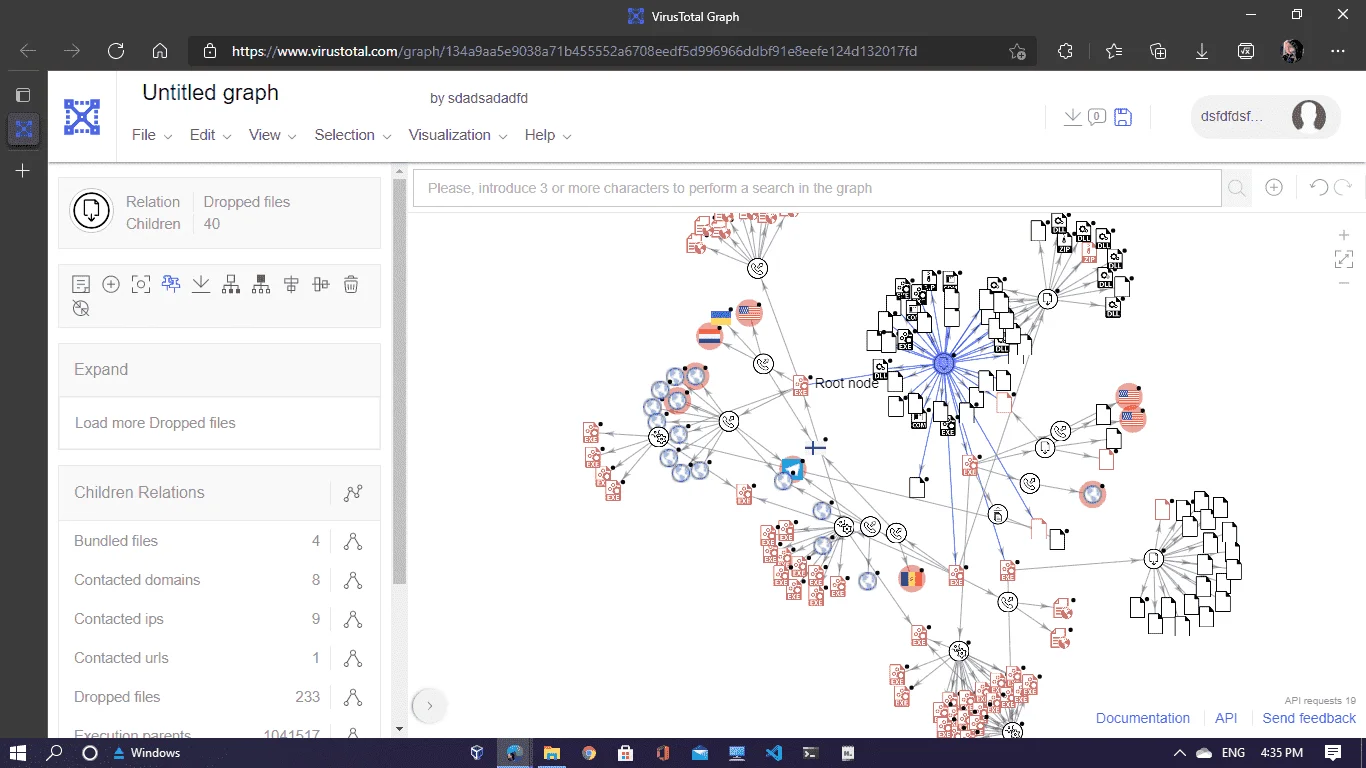Click the fit-to-screen expand icon
This screenshot has width=1366, height=768.
click(1344, 259)
